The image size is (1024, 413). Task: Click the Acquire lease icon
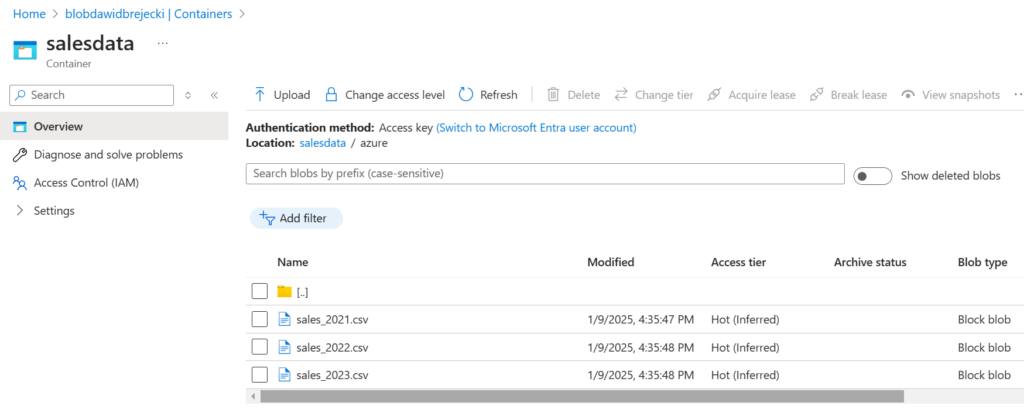point(714,95)
